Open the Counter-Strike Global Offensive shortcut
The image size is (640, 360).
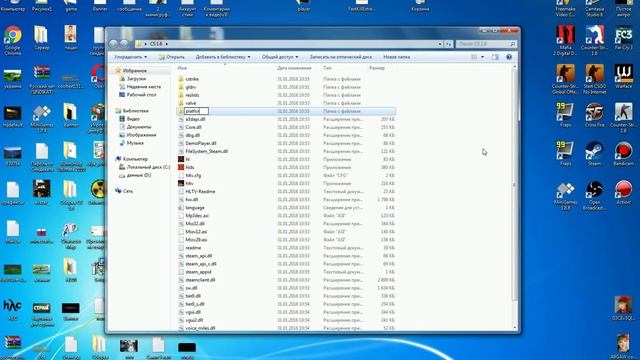[x=565, y=79]
